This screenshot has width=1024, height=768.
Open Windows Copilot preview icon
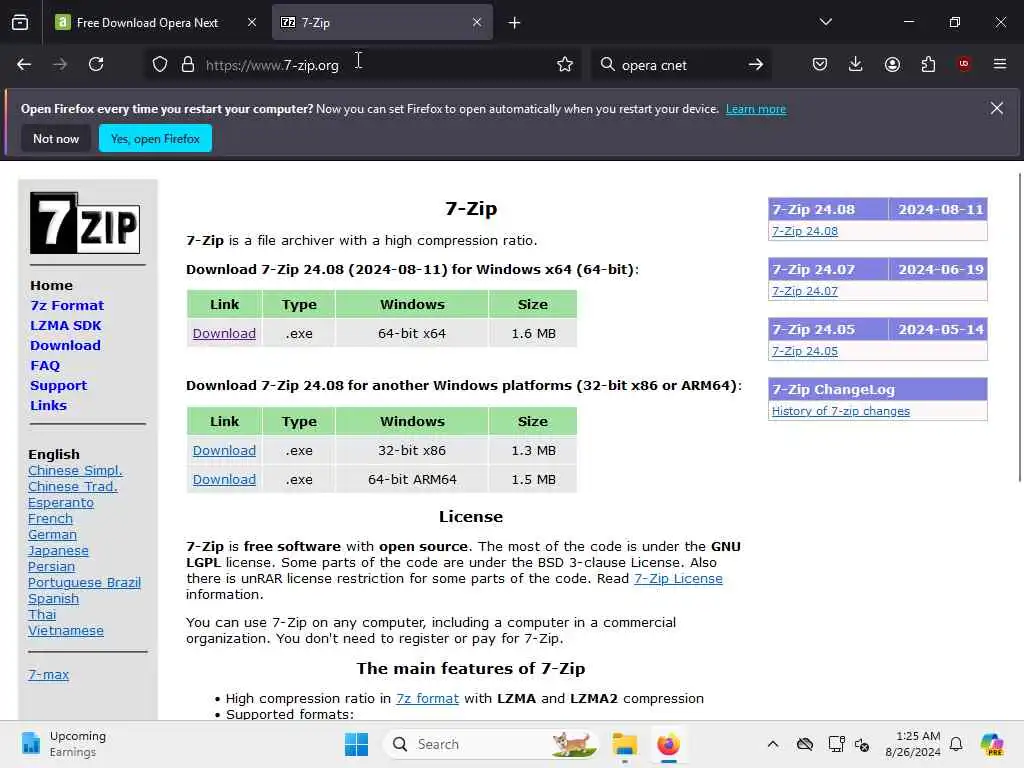pyautogui.click(x=992, y=744)
